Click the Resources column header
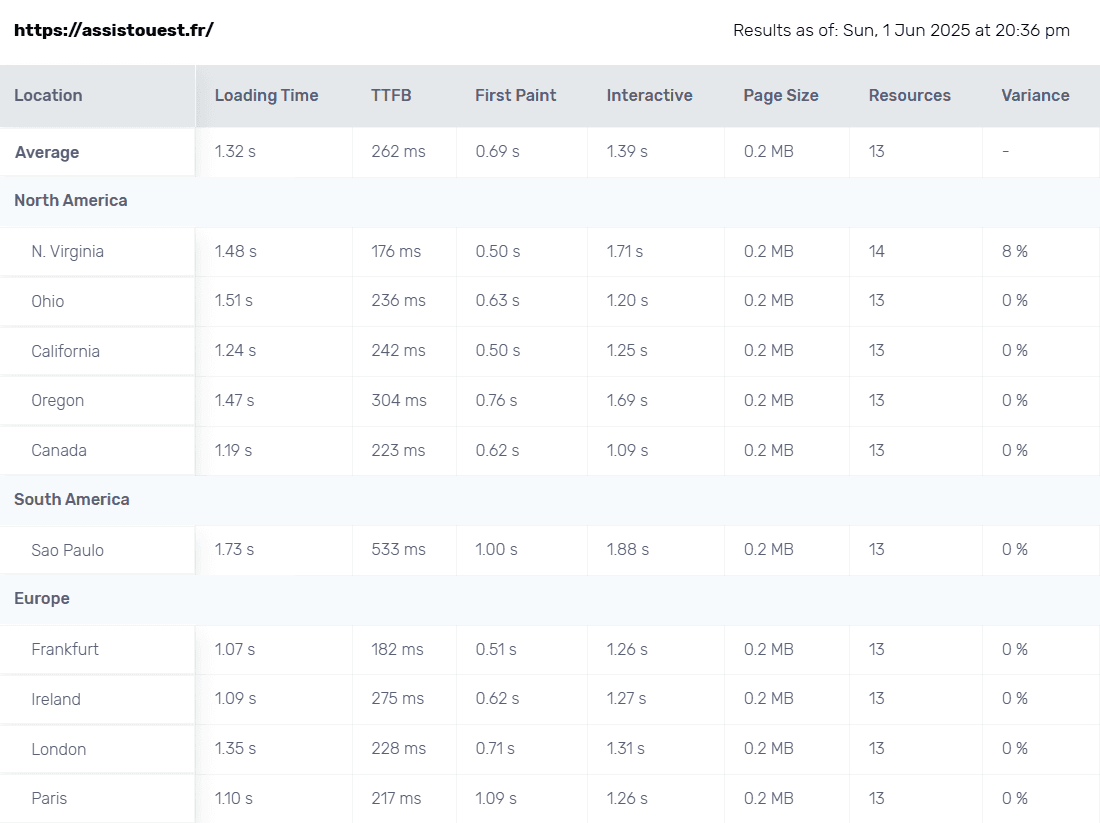The height and width of the screenshot is (823, 1100). 909,96
